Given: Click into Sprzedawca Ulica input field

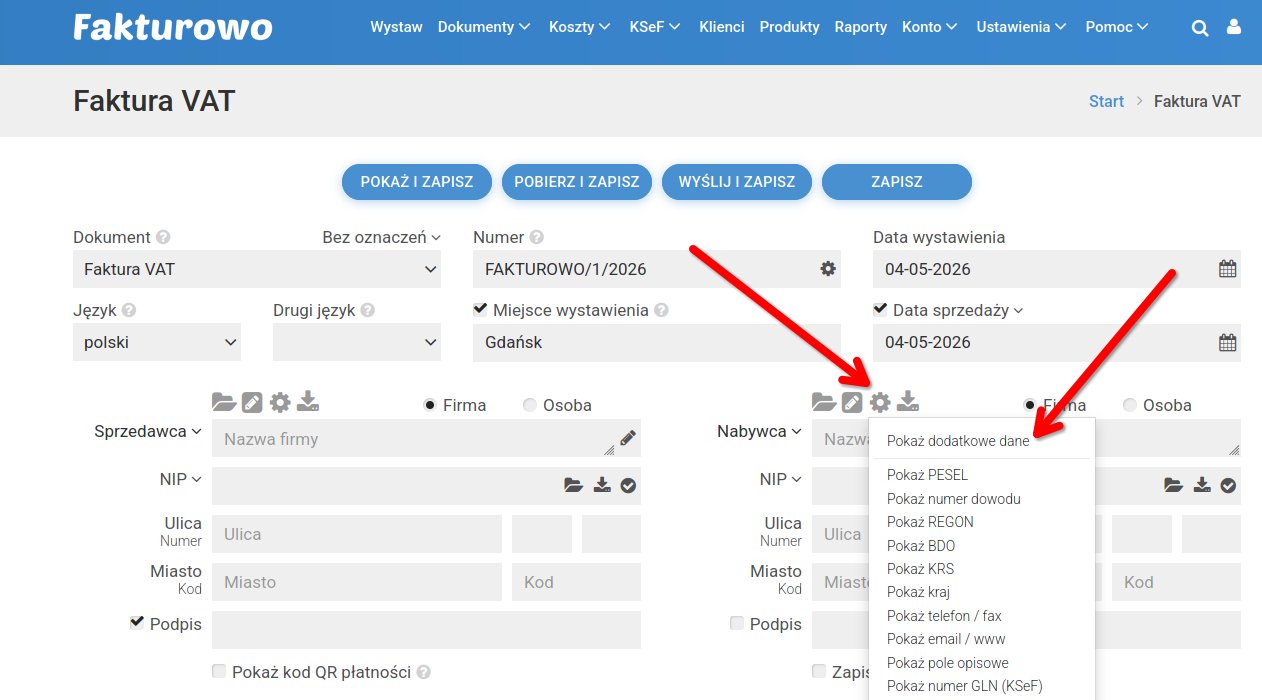Looking at the screenshot, I should point(357,534).
